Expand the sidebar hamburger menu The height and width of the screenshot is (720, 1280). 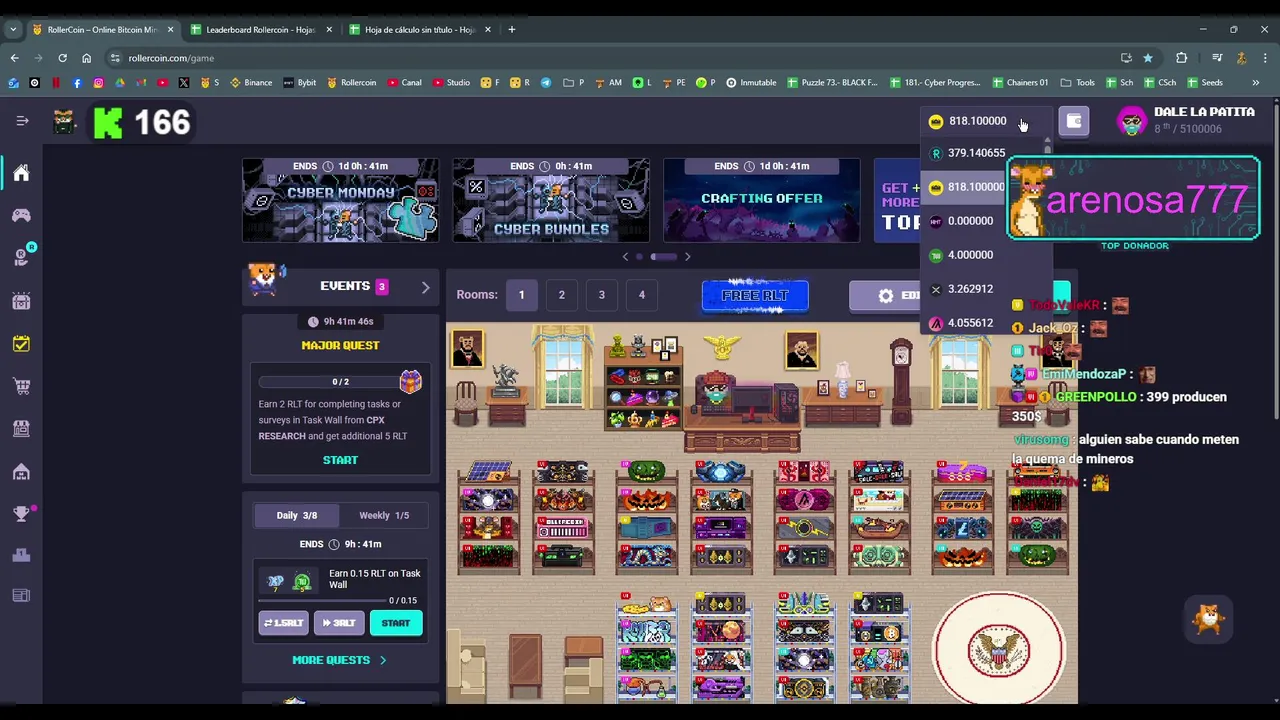(22, 121)
